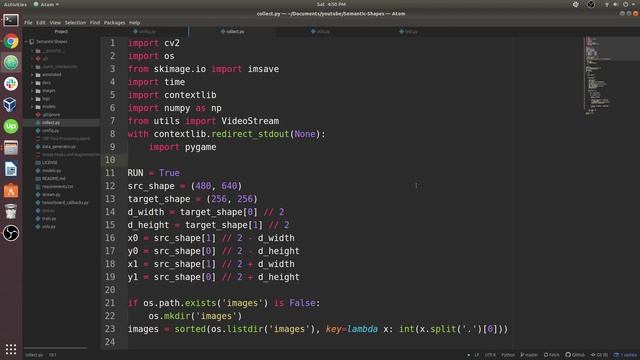Open models.py in the project tree
Image resolution: width=640 pixels, height=360 pixels.
51,171
